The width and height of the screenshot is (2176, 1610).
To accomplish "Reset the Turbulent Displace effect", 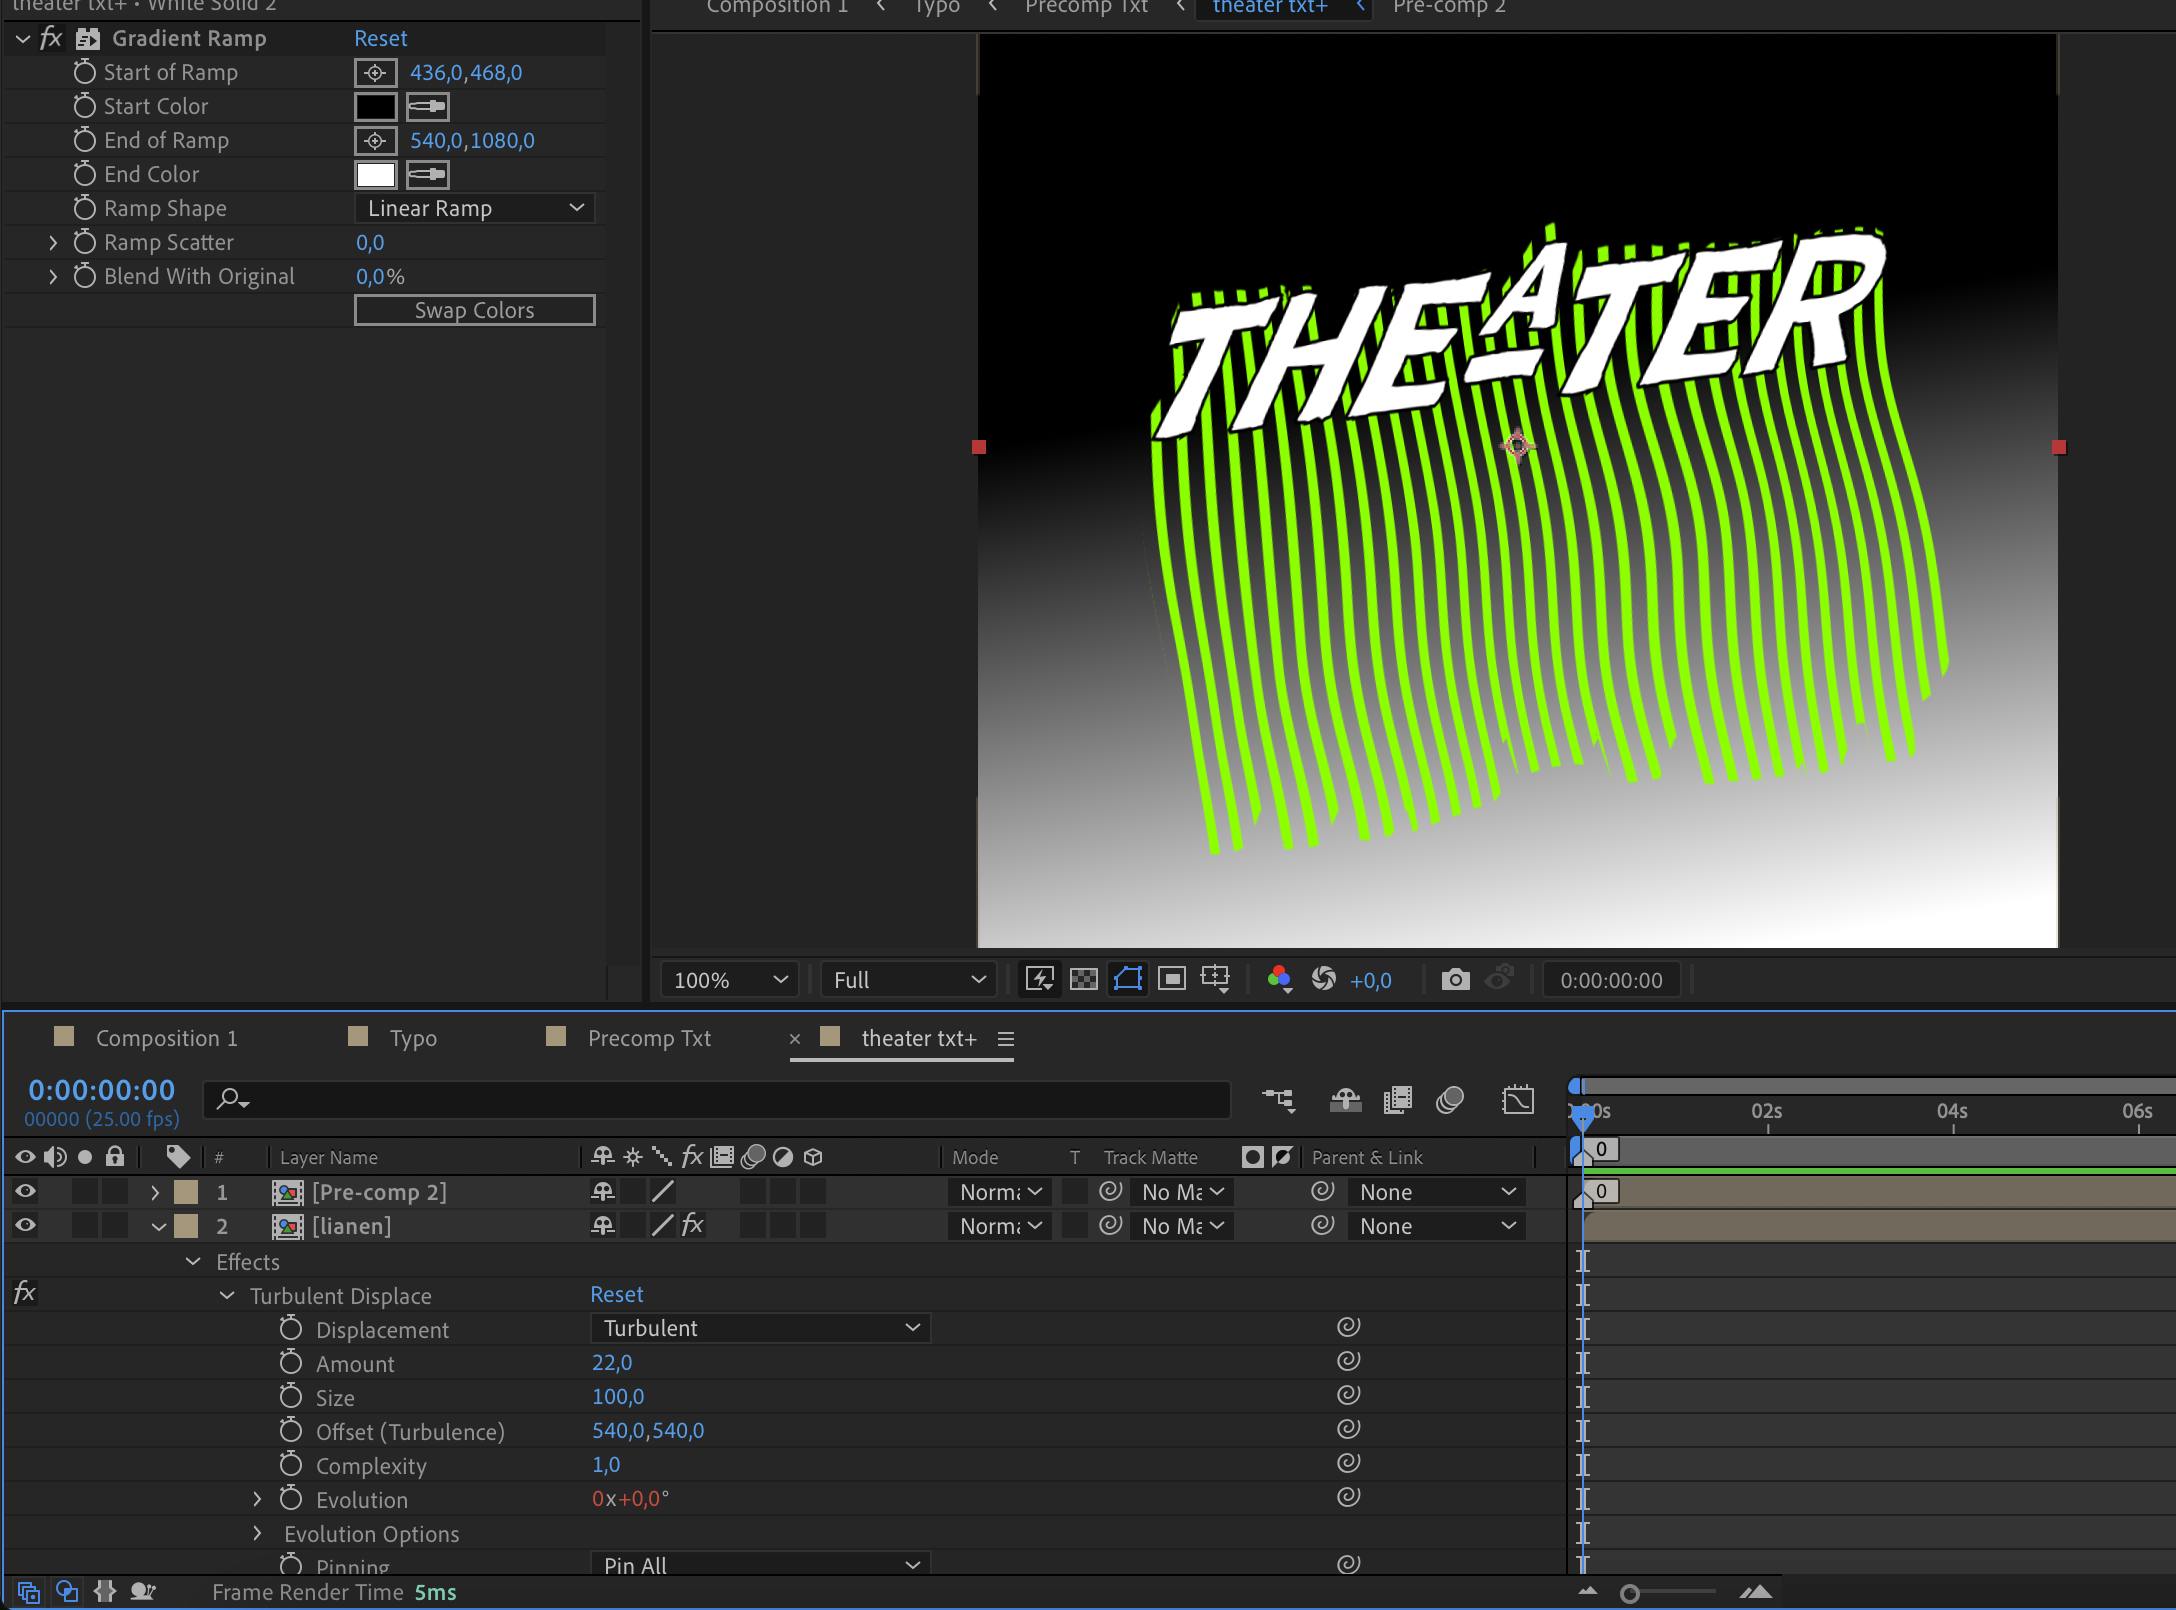I will pos(616,1294).
